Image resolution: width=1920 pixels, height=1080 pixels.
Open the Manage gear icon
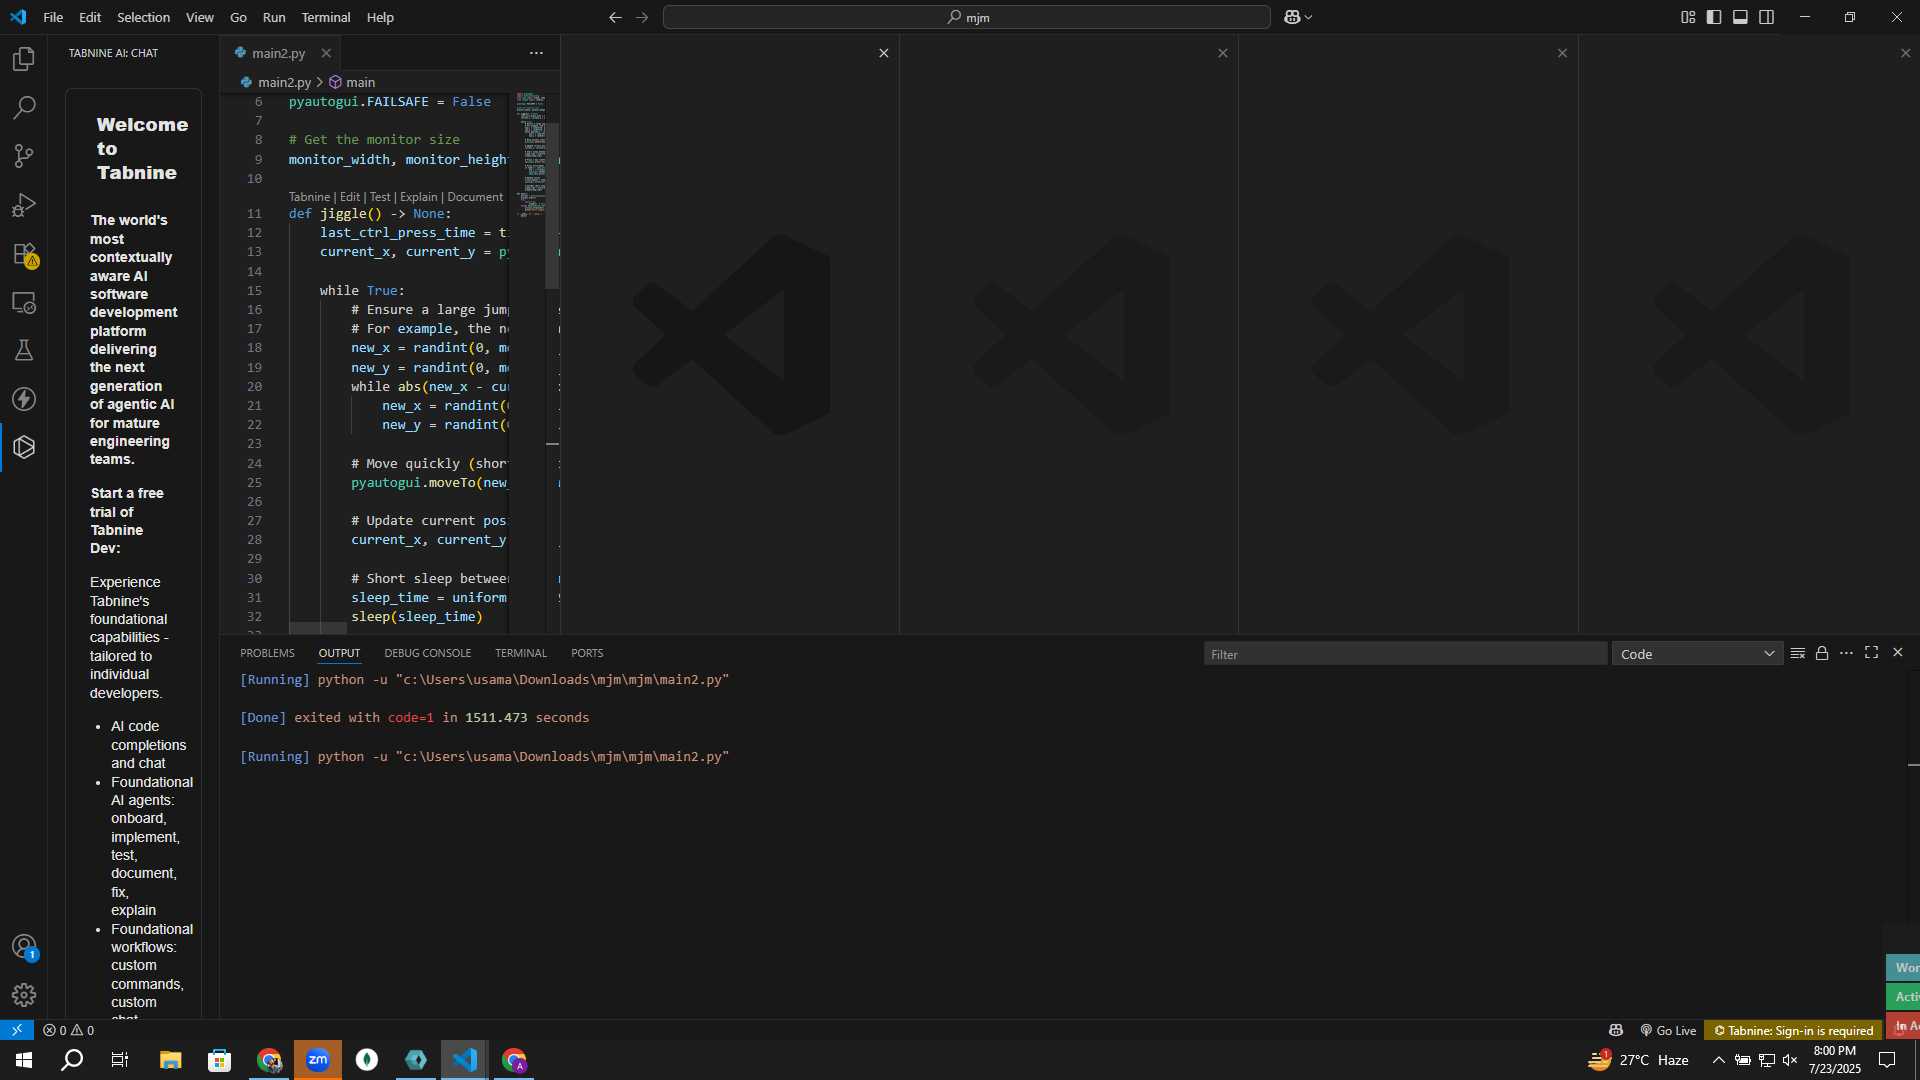(24, 995)
